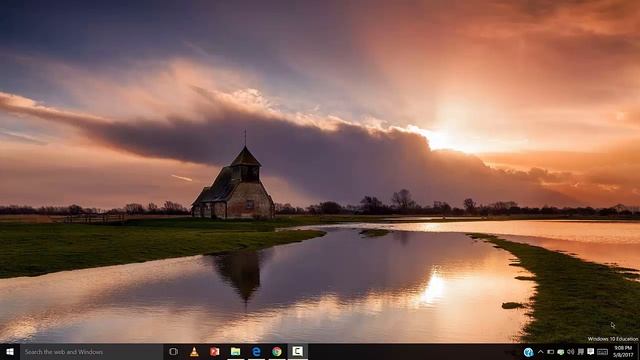The height and width of the screenshot is (360, 640).
Task: Open File Explorer from the taskbar
Action: [236, 352]
